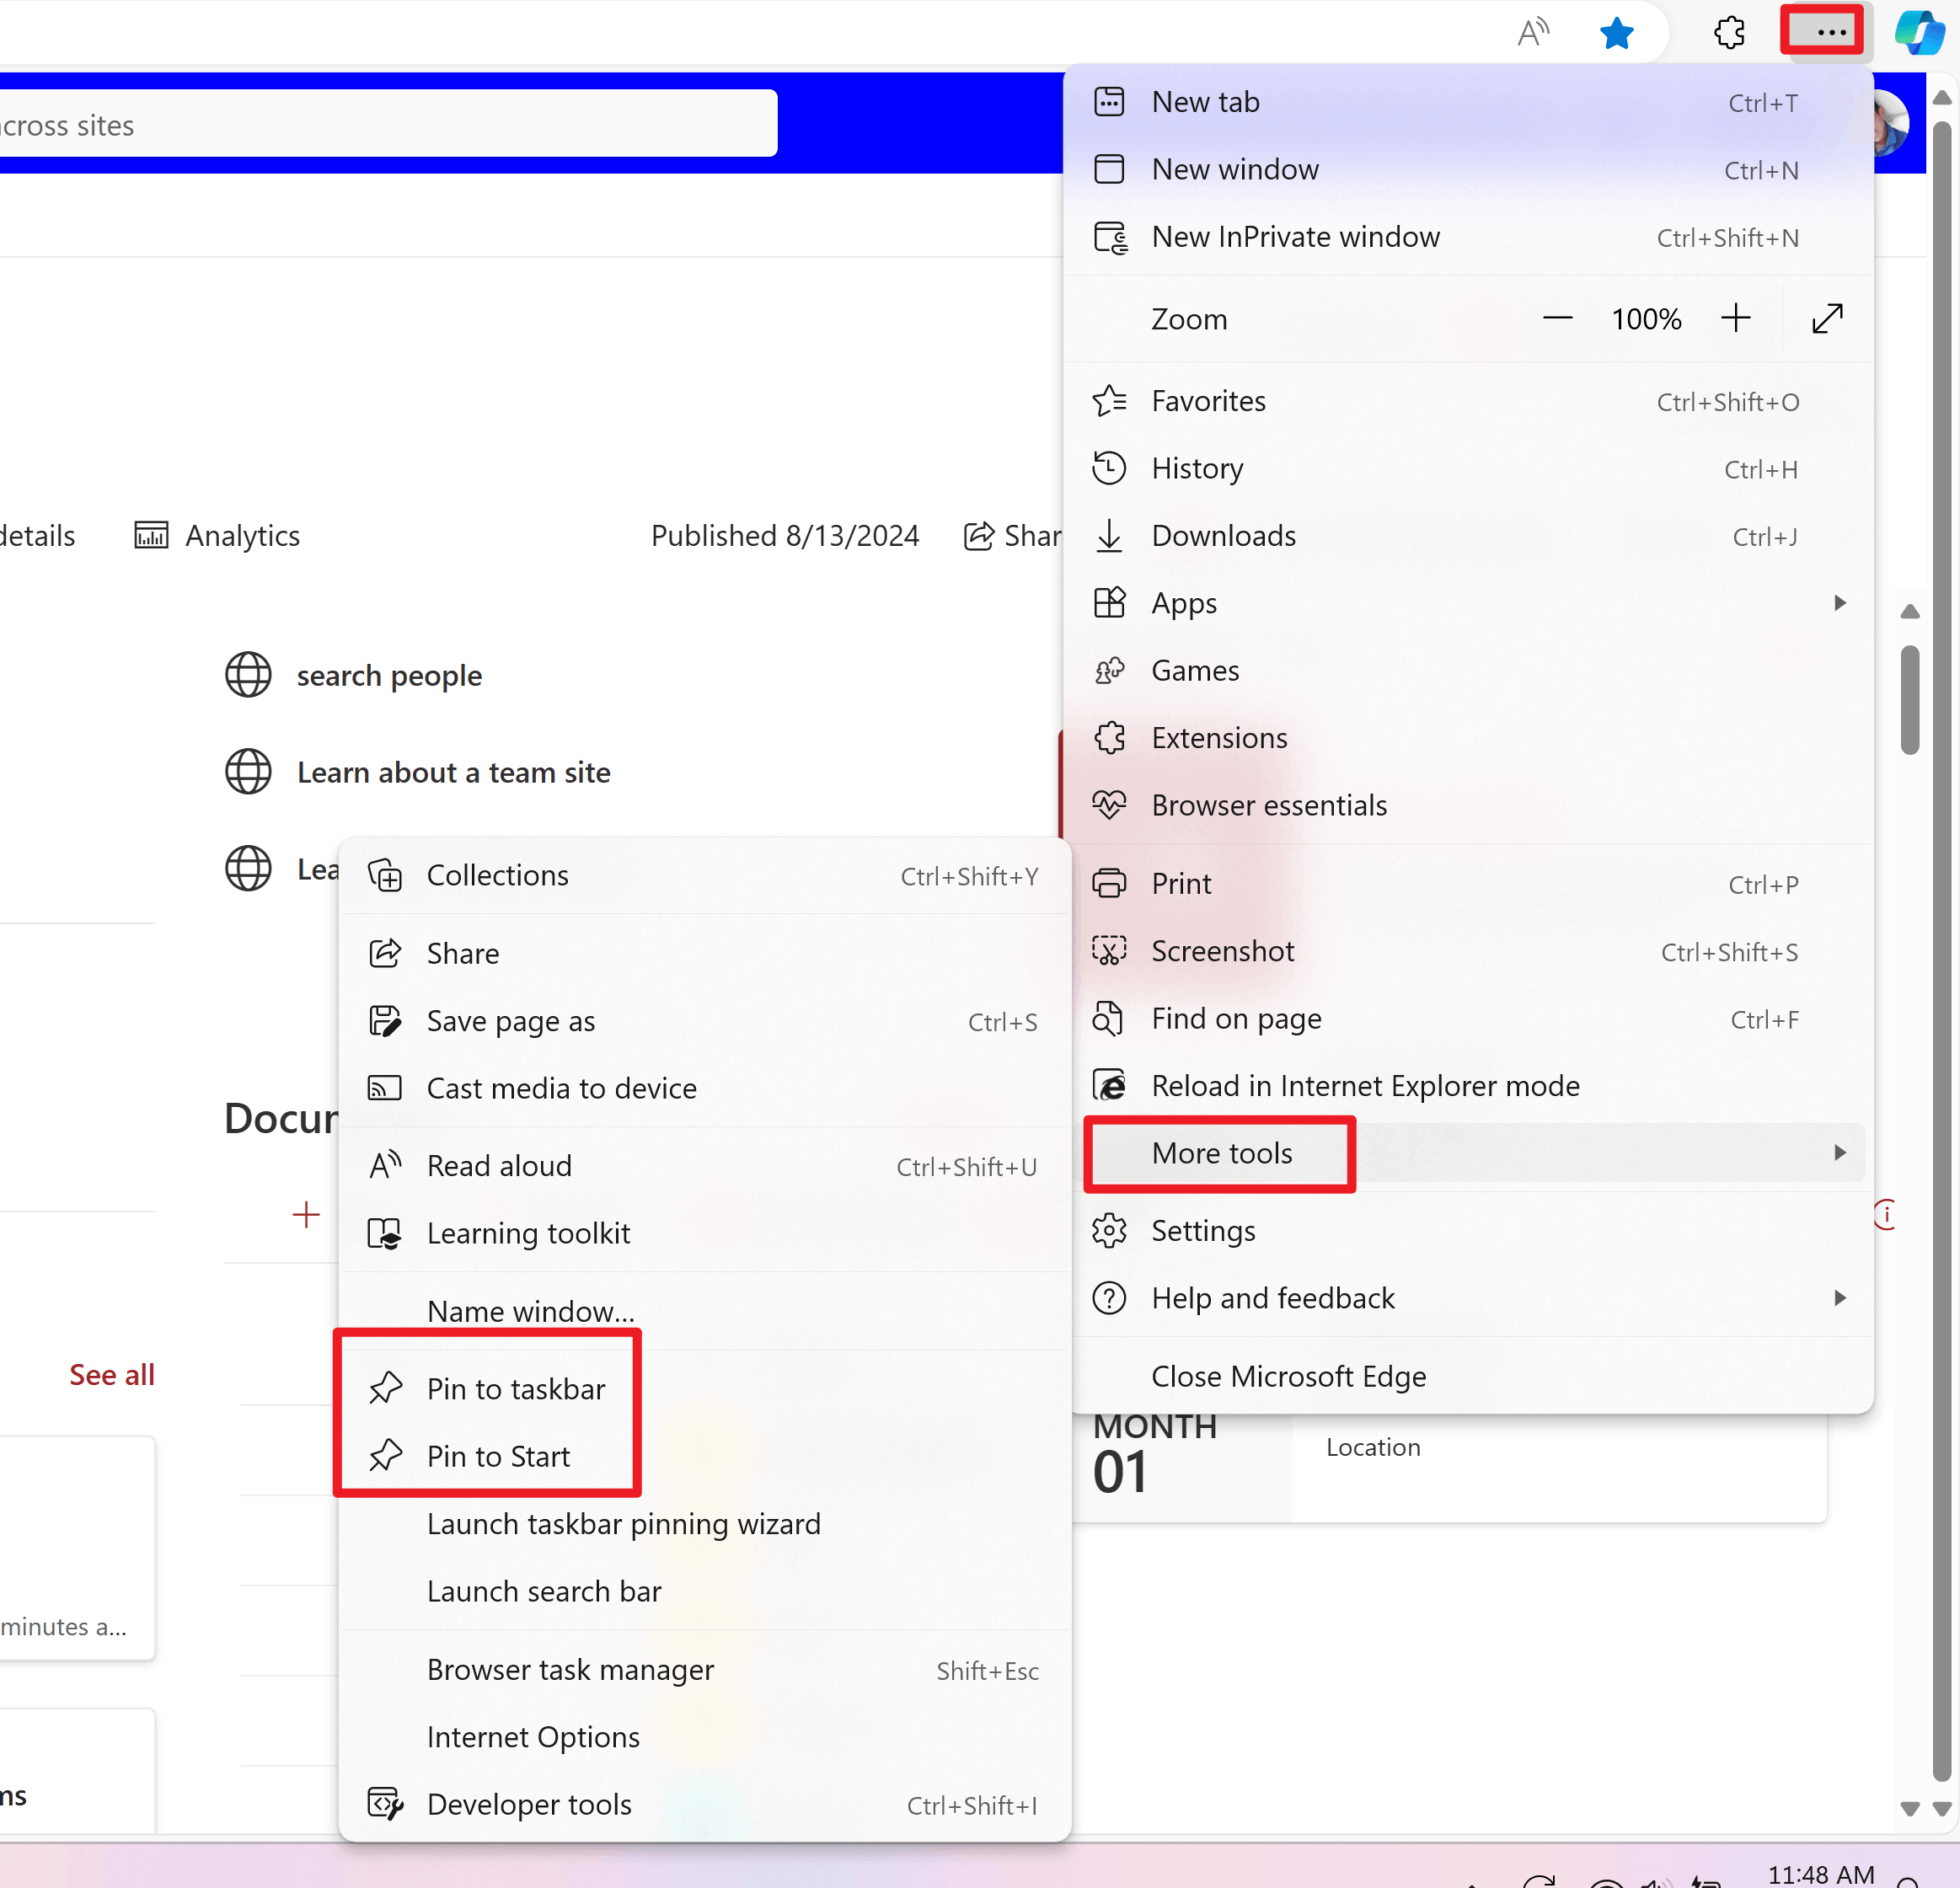Increase zoom with the plus button
This screenshot has height=1888, width=1960.
[1736, 319]
